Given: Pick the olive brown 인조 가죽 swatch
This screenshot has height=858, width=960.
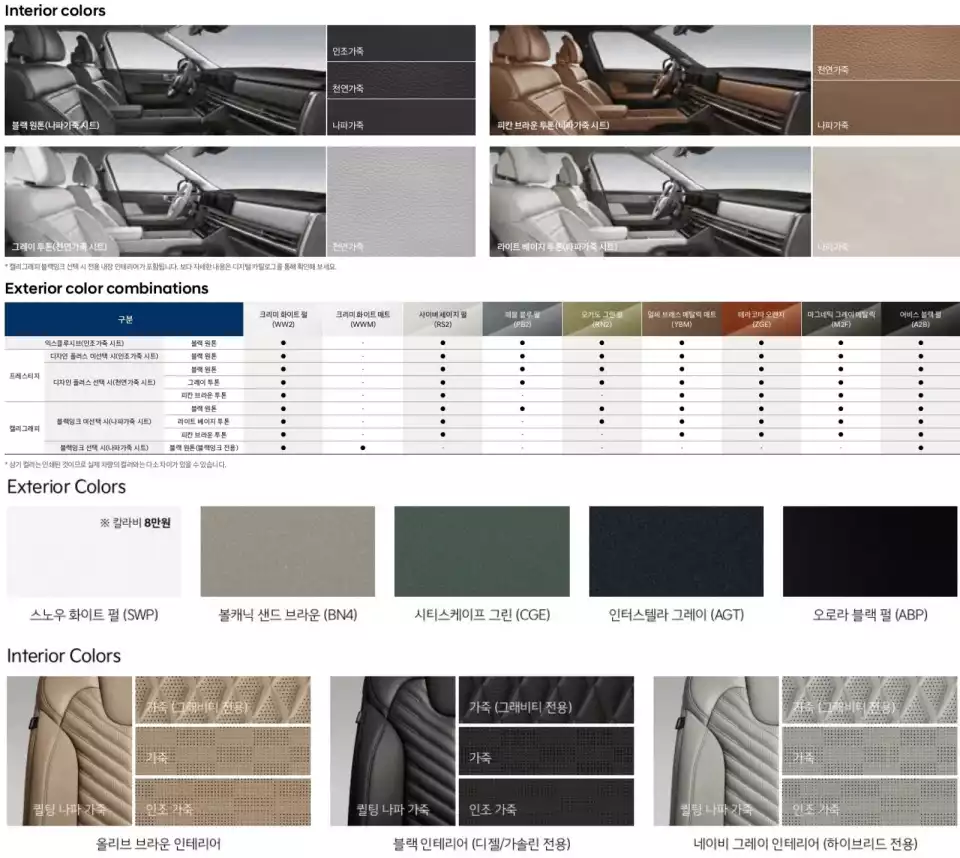Looking at the screenshot, I should pos(223,802).
